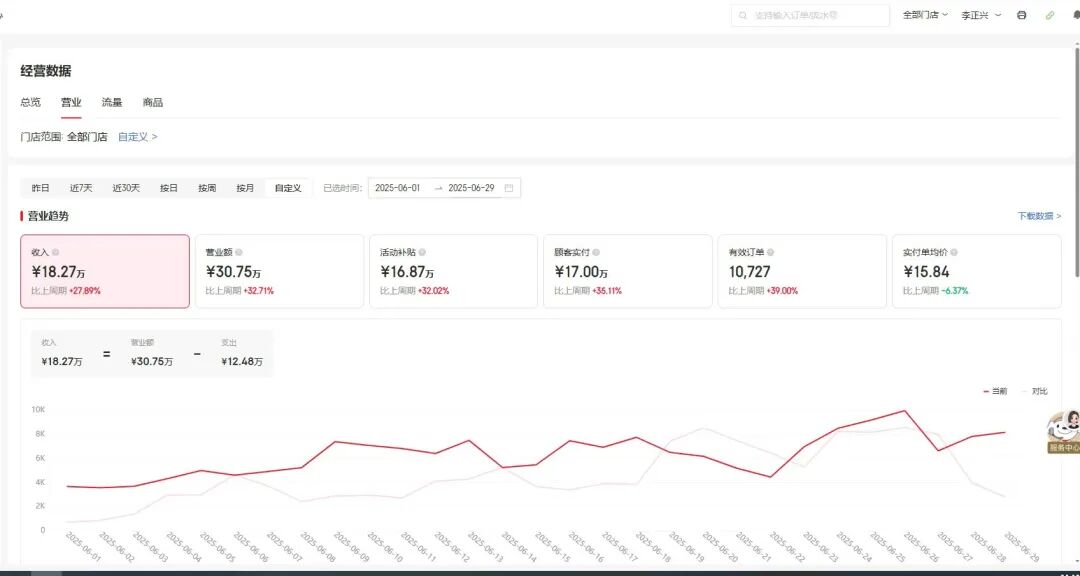Image resolution: width=1080 pixels, height=576 pixels.
Task: Click the printer icon in top bar
Action: 1021,15
